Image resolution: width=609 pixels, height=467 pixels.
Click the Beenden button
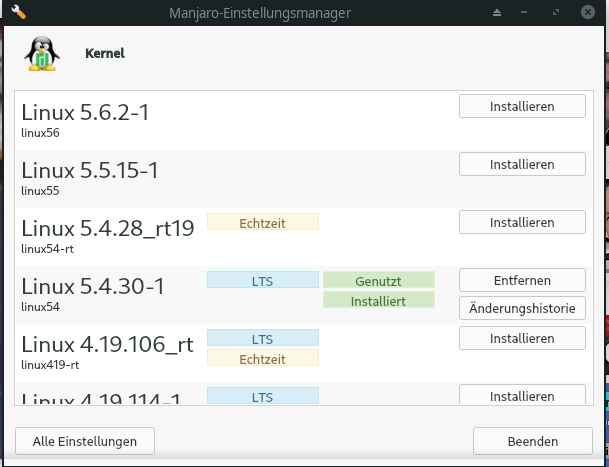(x=532, y=440)
